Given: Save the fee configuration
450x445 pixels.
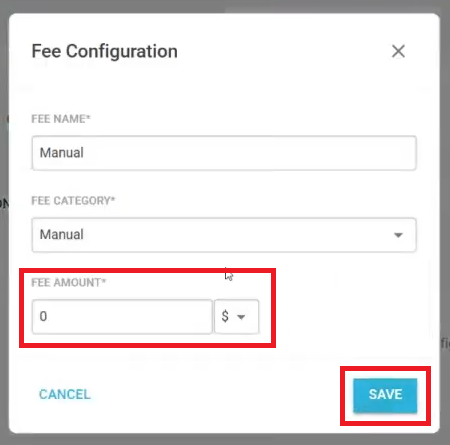Looking at the screenshot, I should 385,395.
